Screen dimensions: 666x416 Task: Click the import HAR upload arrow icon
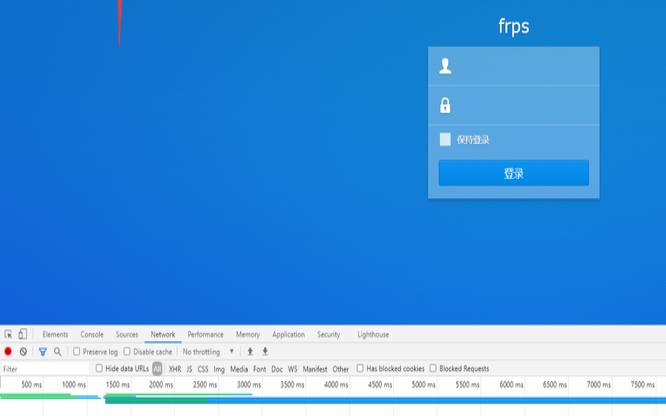(250, 351)
